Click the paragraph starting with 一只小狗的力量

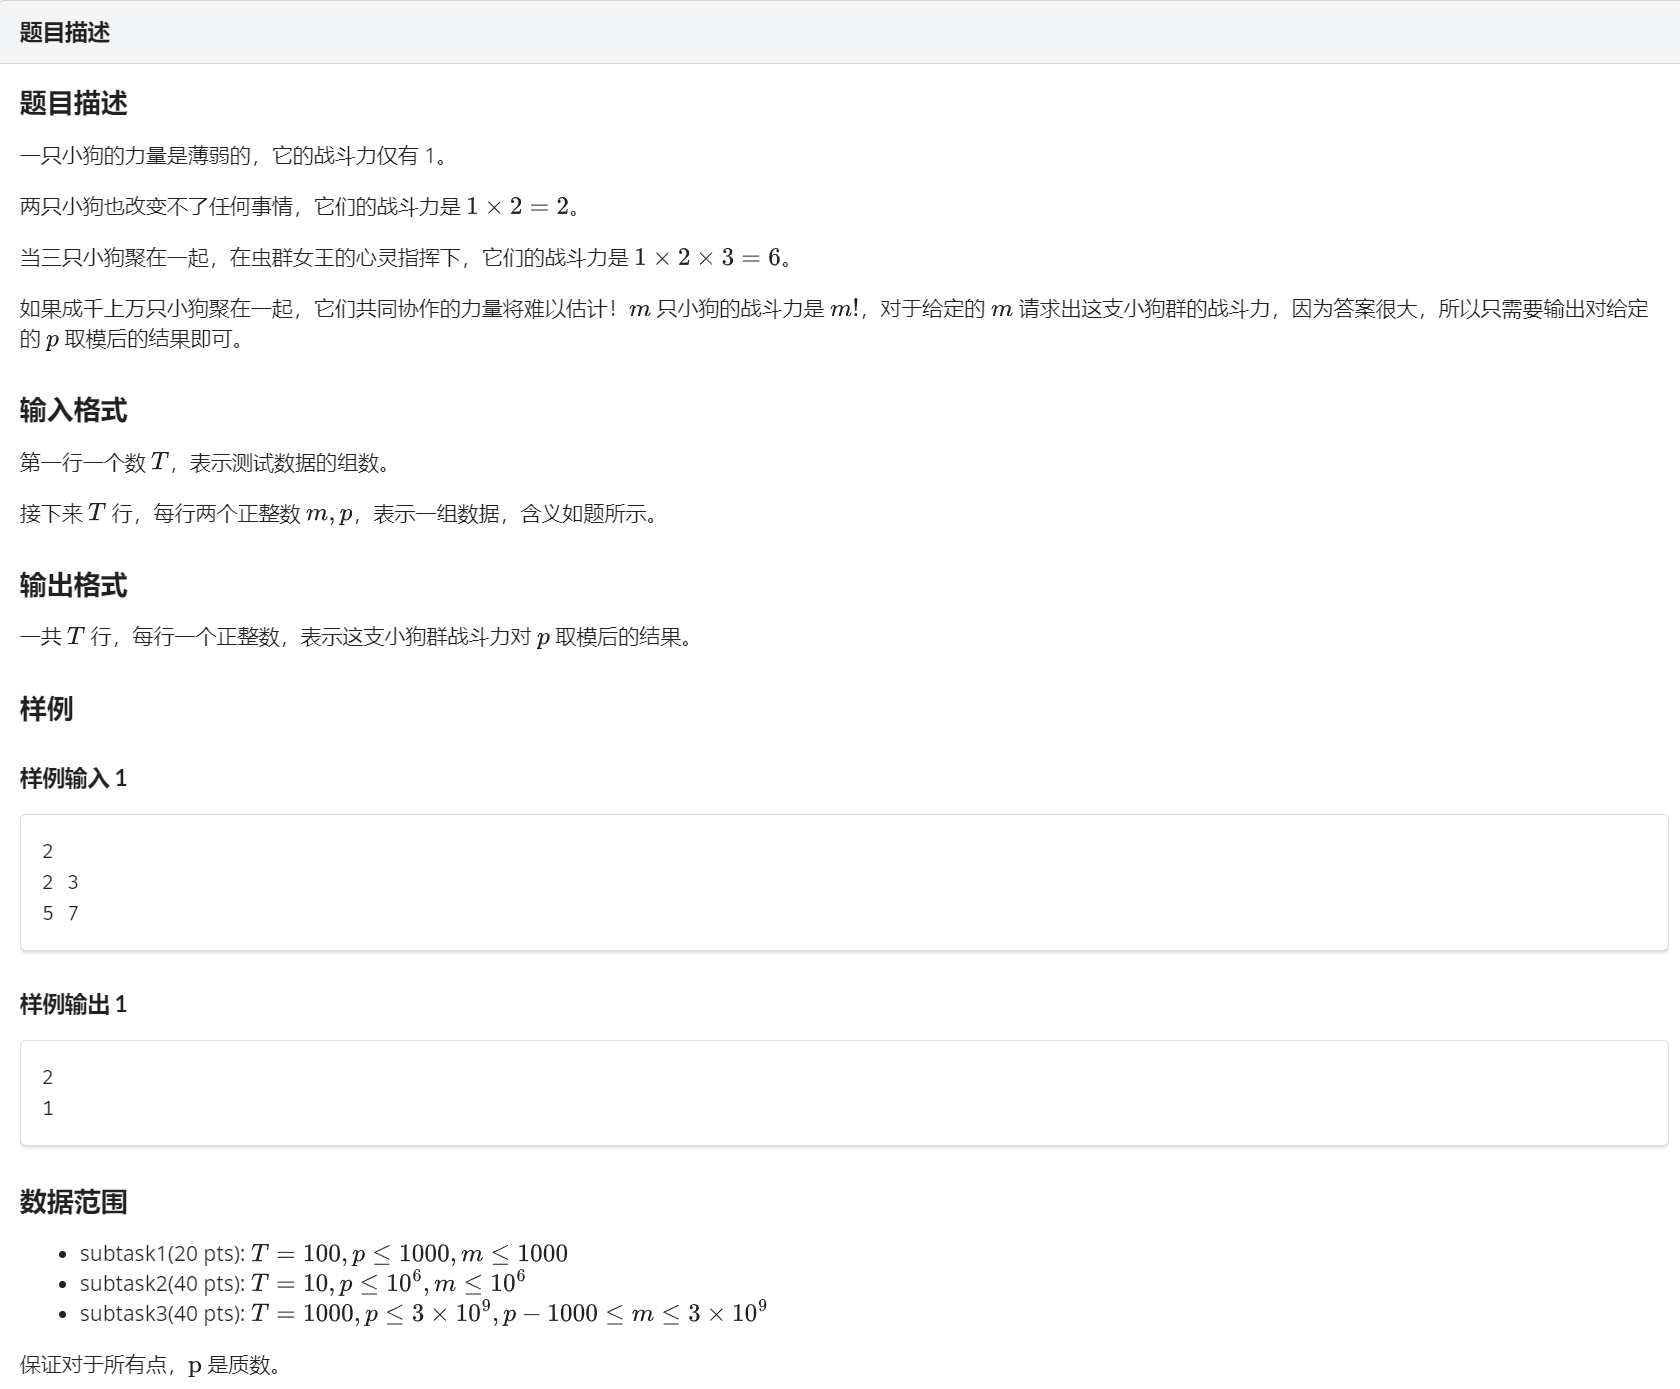(234, 156)
